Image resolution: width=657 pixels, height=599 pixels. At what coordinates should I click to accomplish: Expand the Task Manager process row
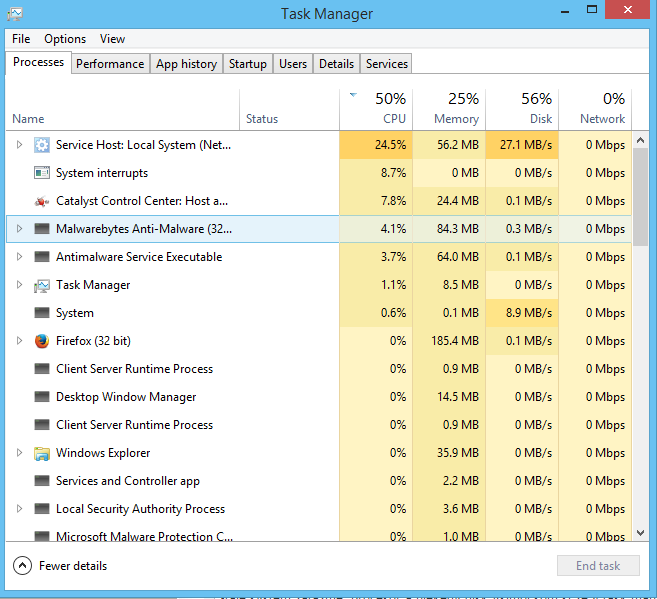[x=19, y=285]
